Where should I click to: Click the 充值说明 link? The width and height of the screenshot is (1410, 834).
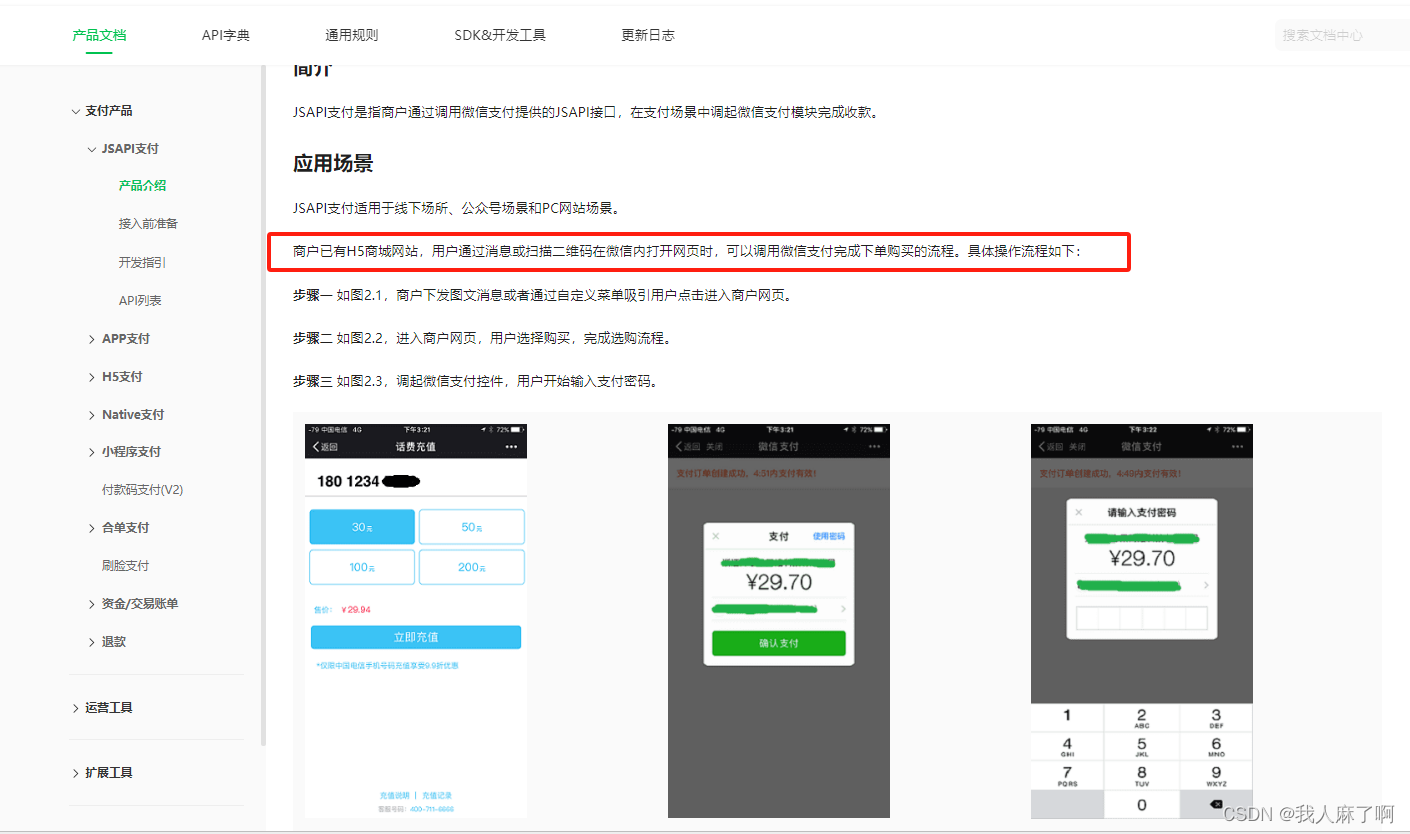pos(395,796)
